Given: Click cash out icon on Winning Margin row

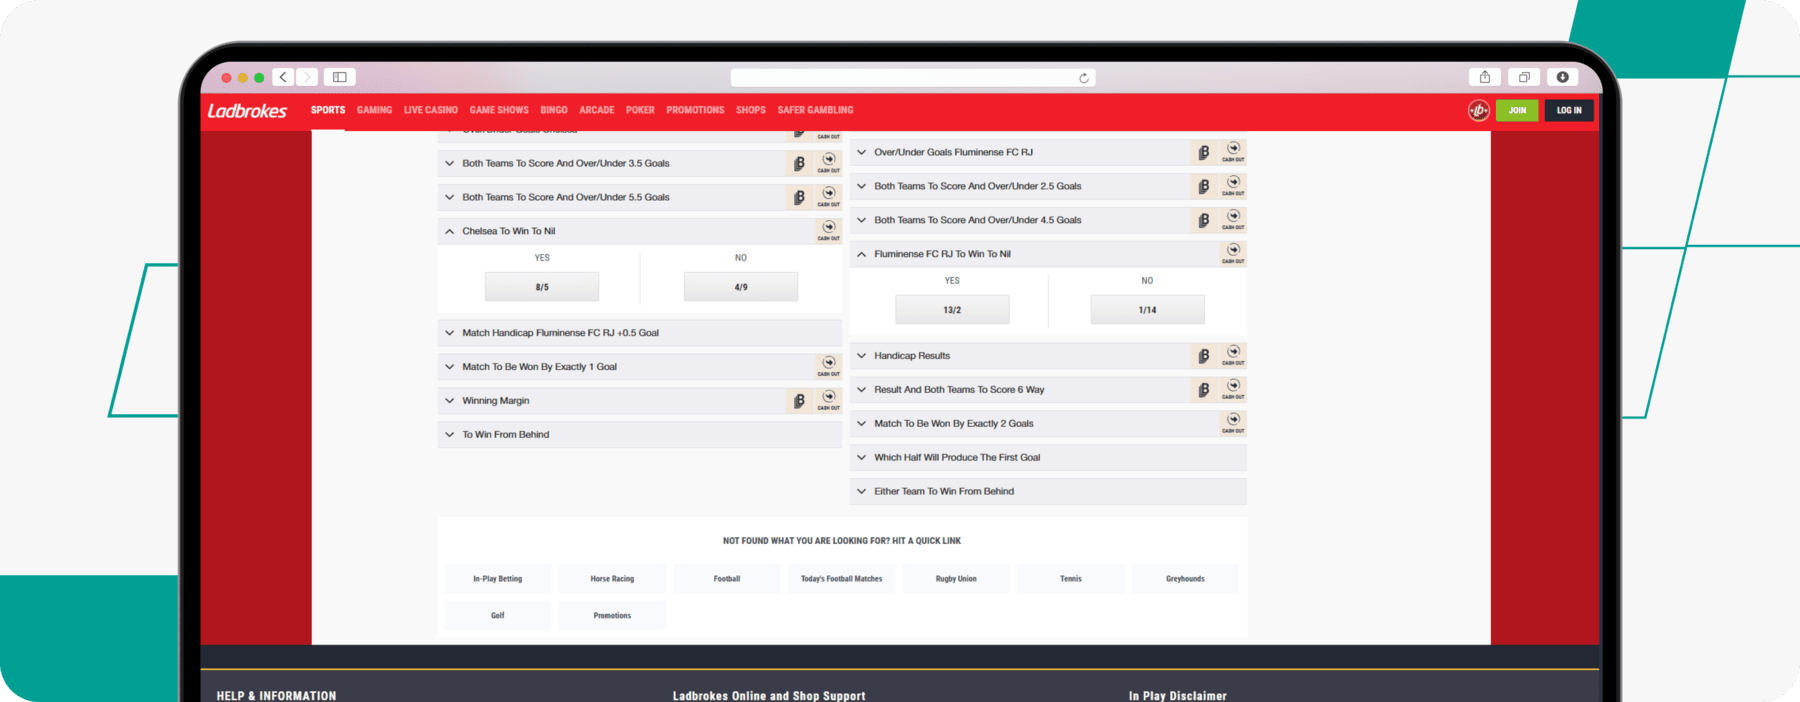Looking at the screenshot, I should coord(829,400).
